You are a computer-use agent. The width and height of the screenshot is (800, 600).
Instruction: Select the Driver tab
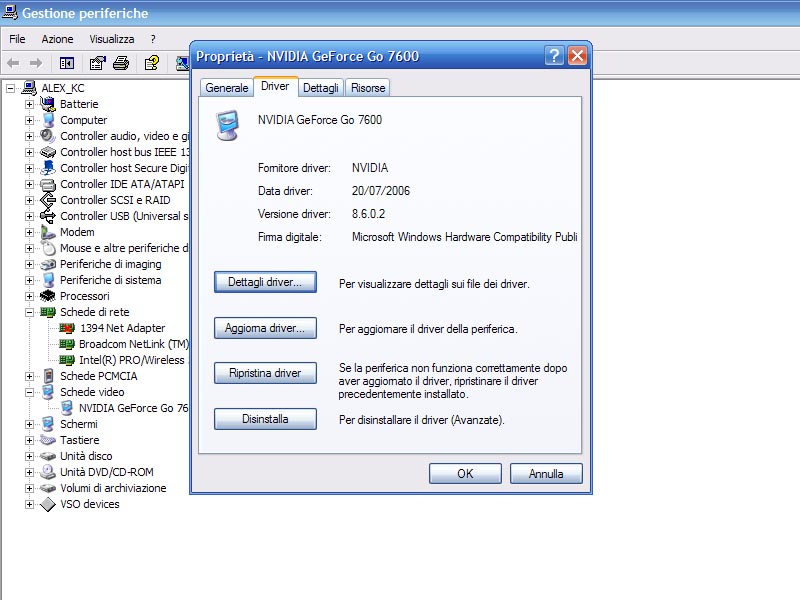tap(275, 86)
